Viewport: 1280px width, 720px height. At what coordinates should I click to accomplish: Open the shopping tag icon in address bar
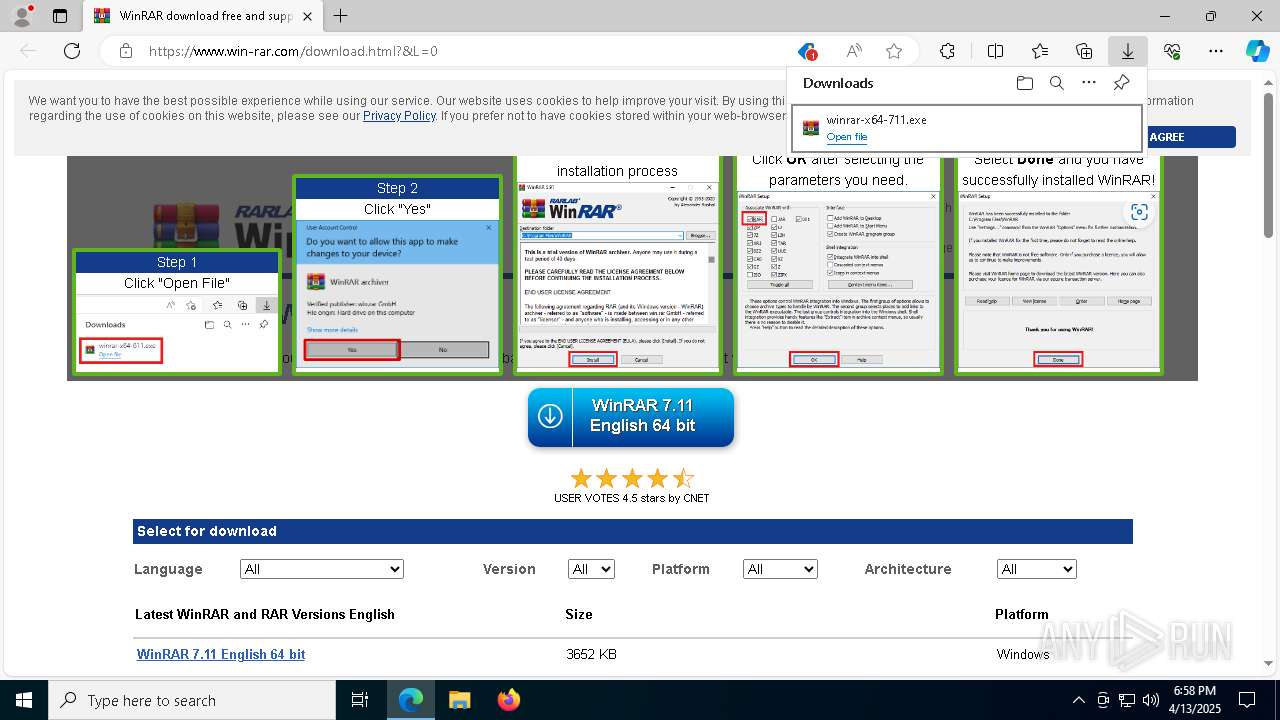click(807, 52)
